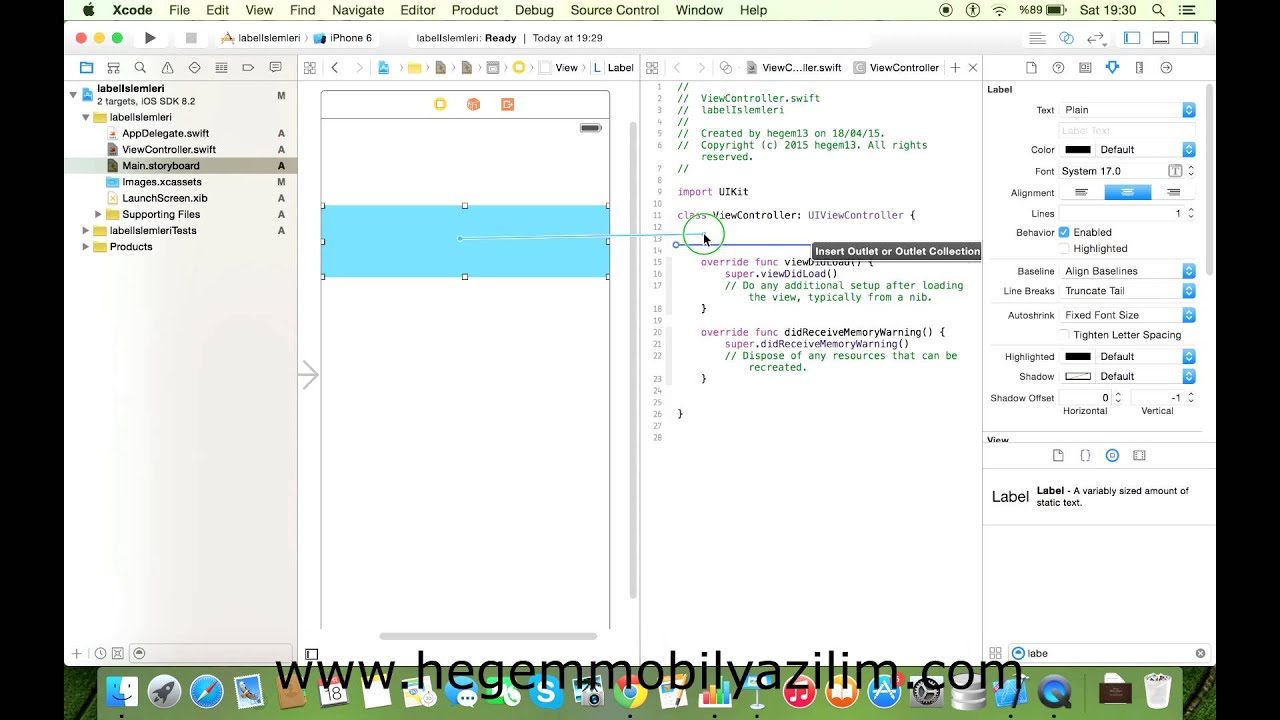Set label alignment to center

click(x=1127, y=192)
